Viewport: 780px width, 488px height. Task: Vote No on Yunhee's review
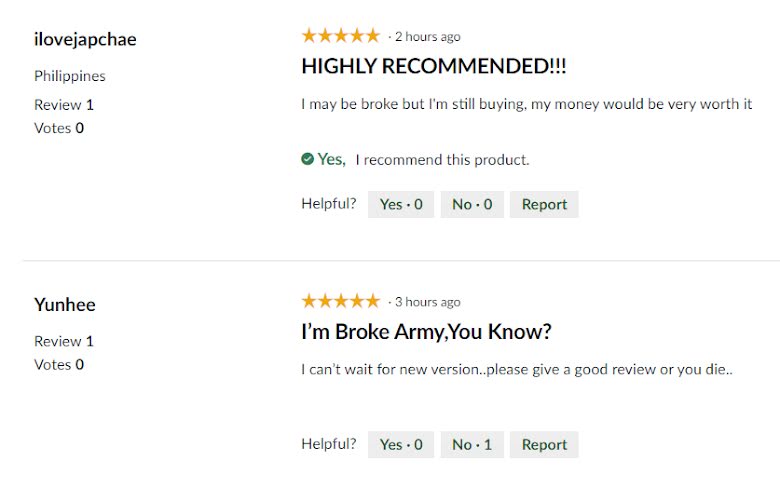[472, 444]
